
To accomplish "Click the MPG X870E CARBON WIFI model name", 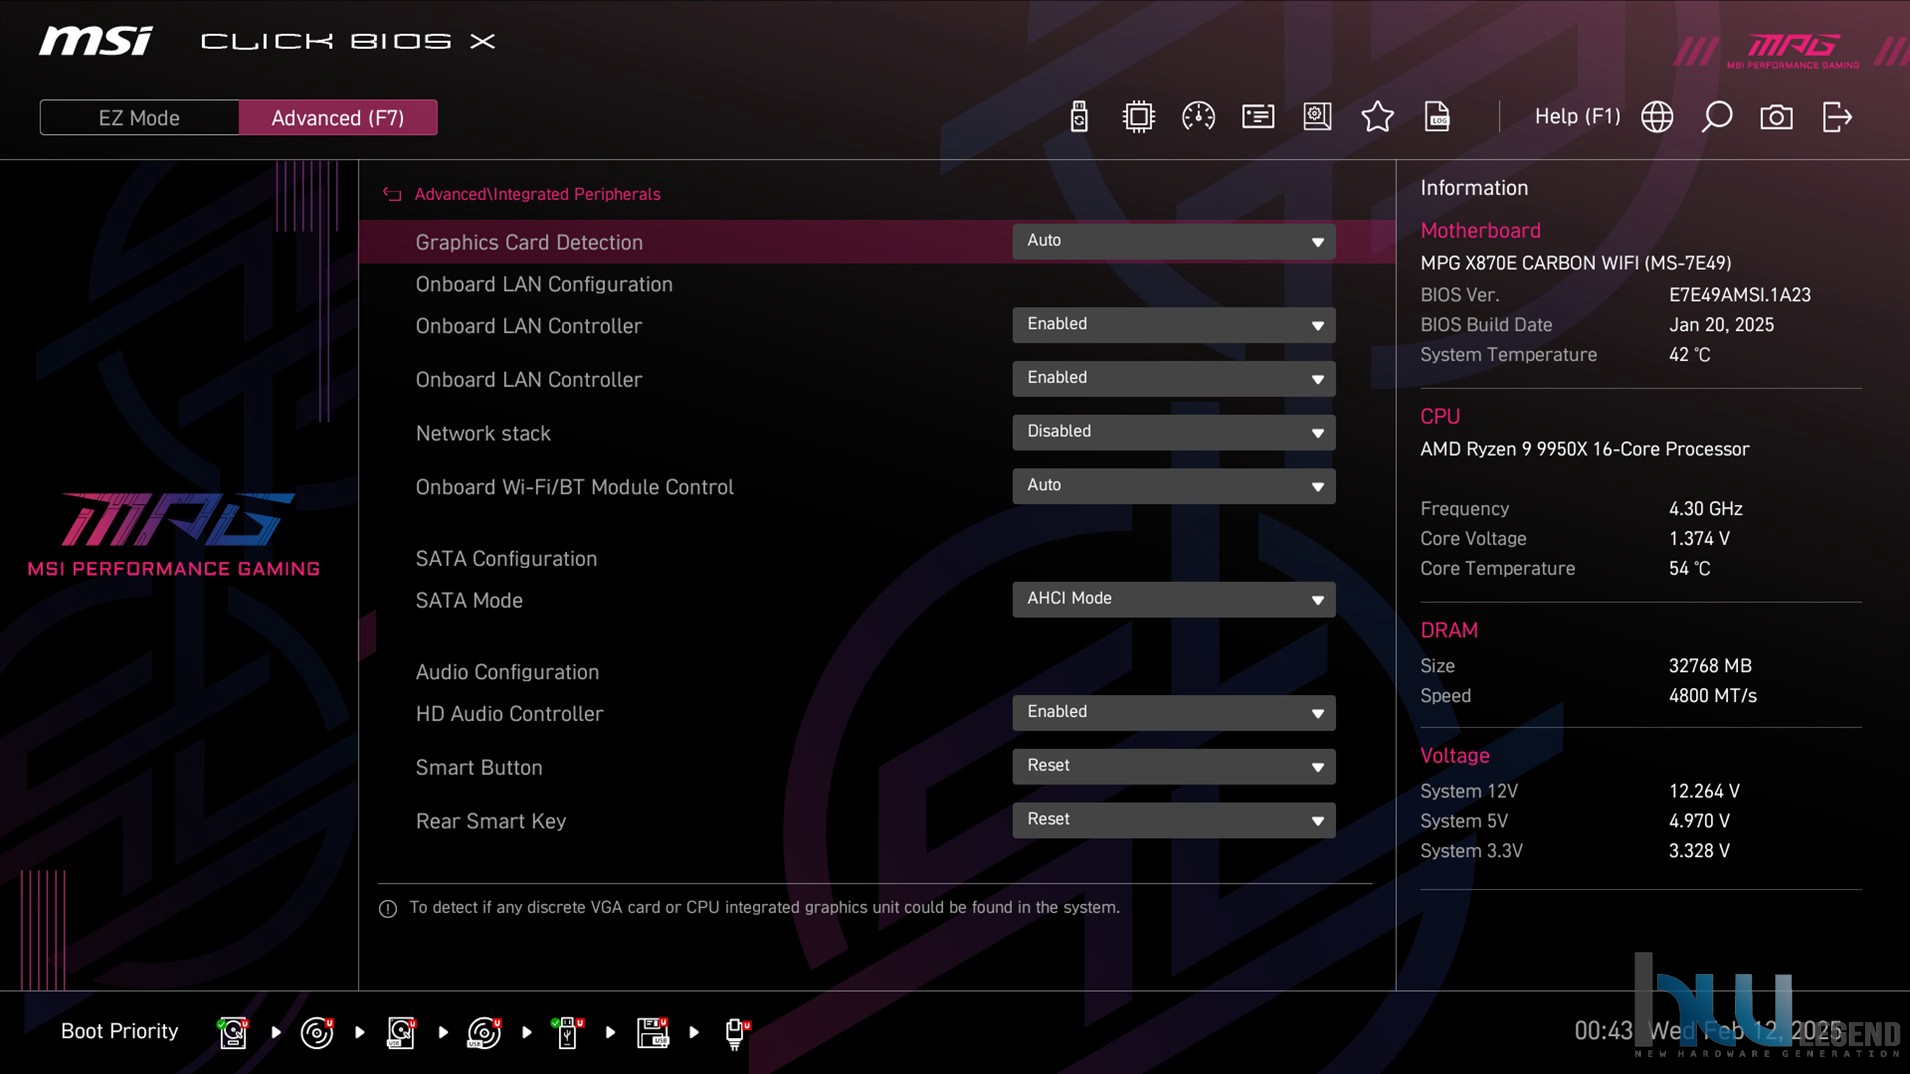I will (1575, 263).
